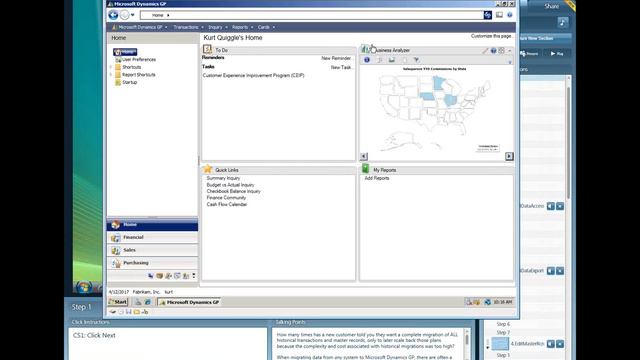This screenshot has height=360, width=640.
Task: Click the left arrow beside DataAccess
Action: click(551, 206)
